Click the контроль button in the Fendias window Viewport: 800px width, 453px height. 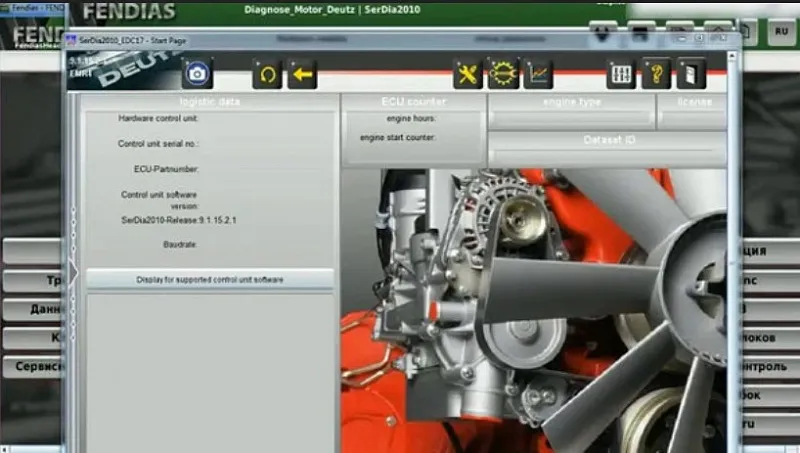click(769, 366)
